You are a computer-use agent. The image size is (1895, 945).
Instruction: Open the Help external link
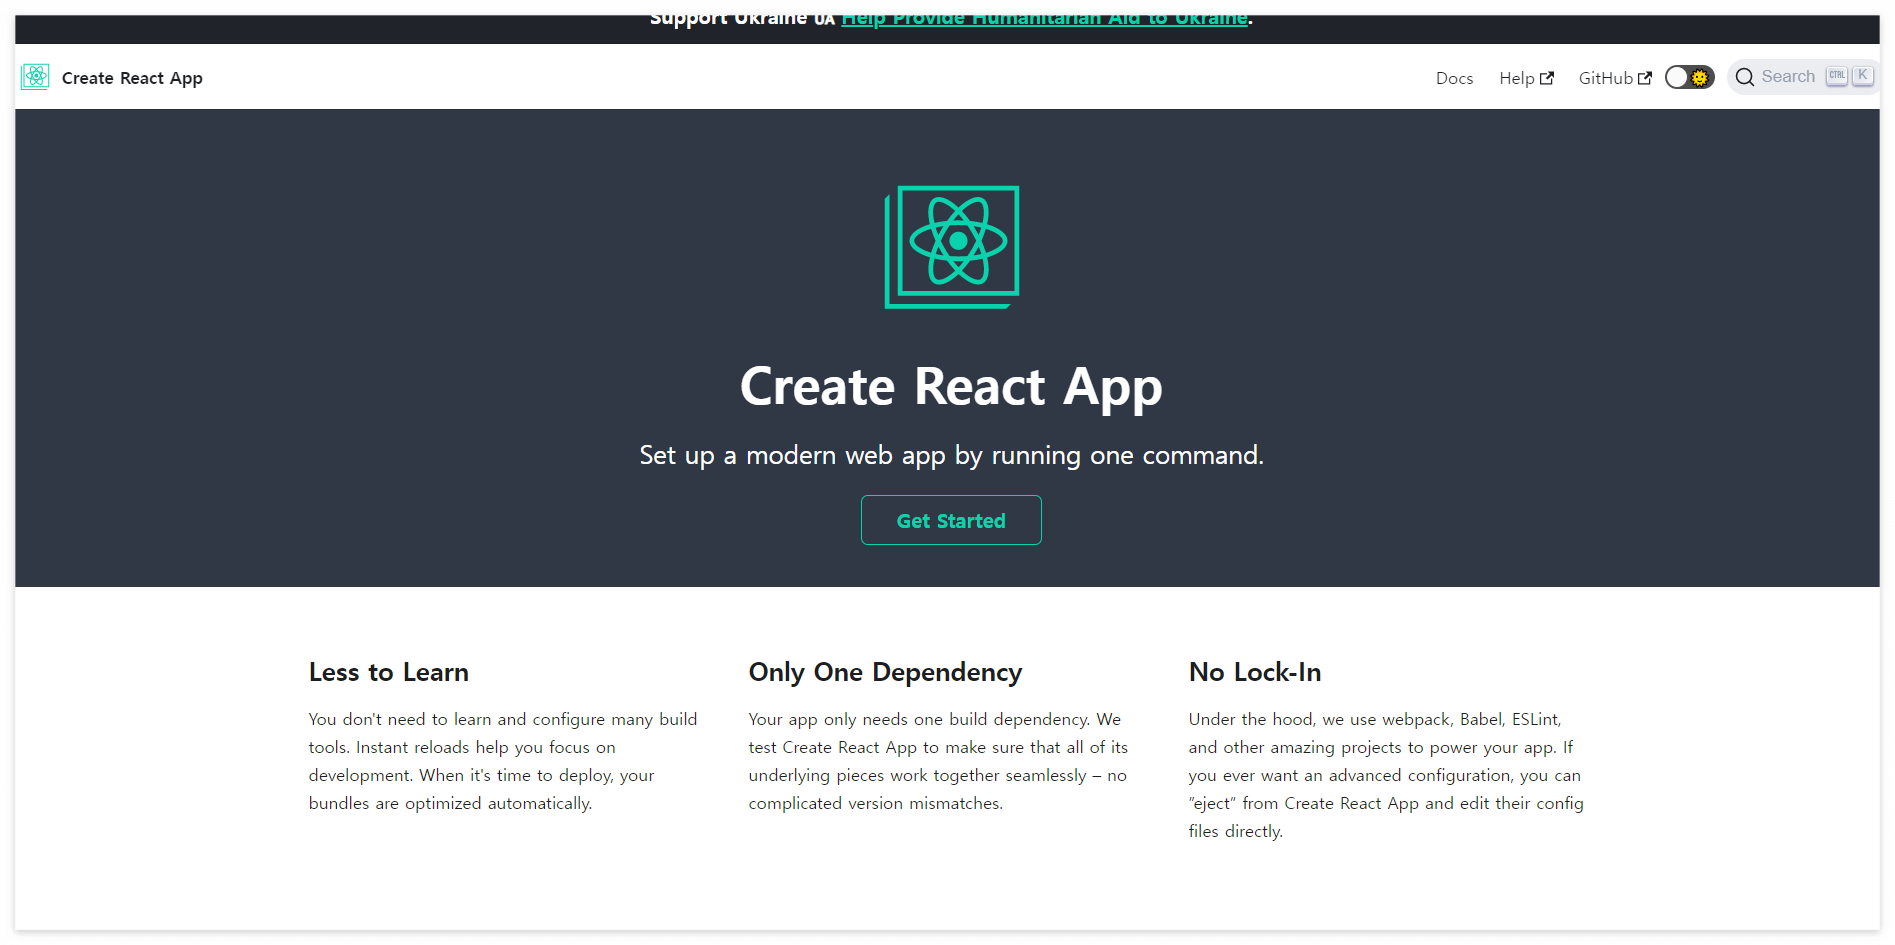1526,78
